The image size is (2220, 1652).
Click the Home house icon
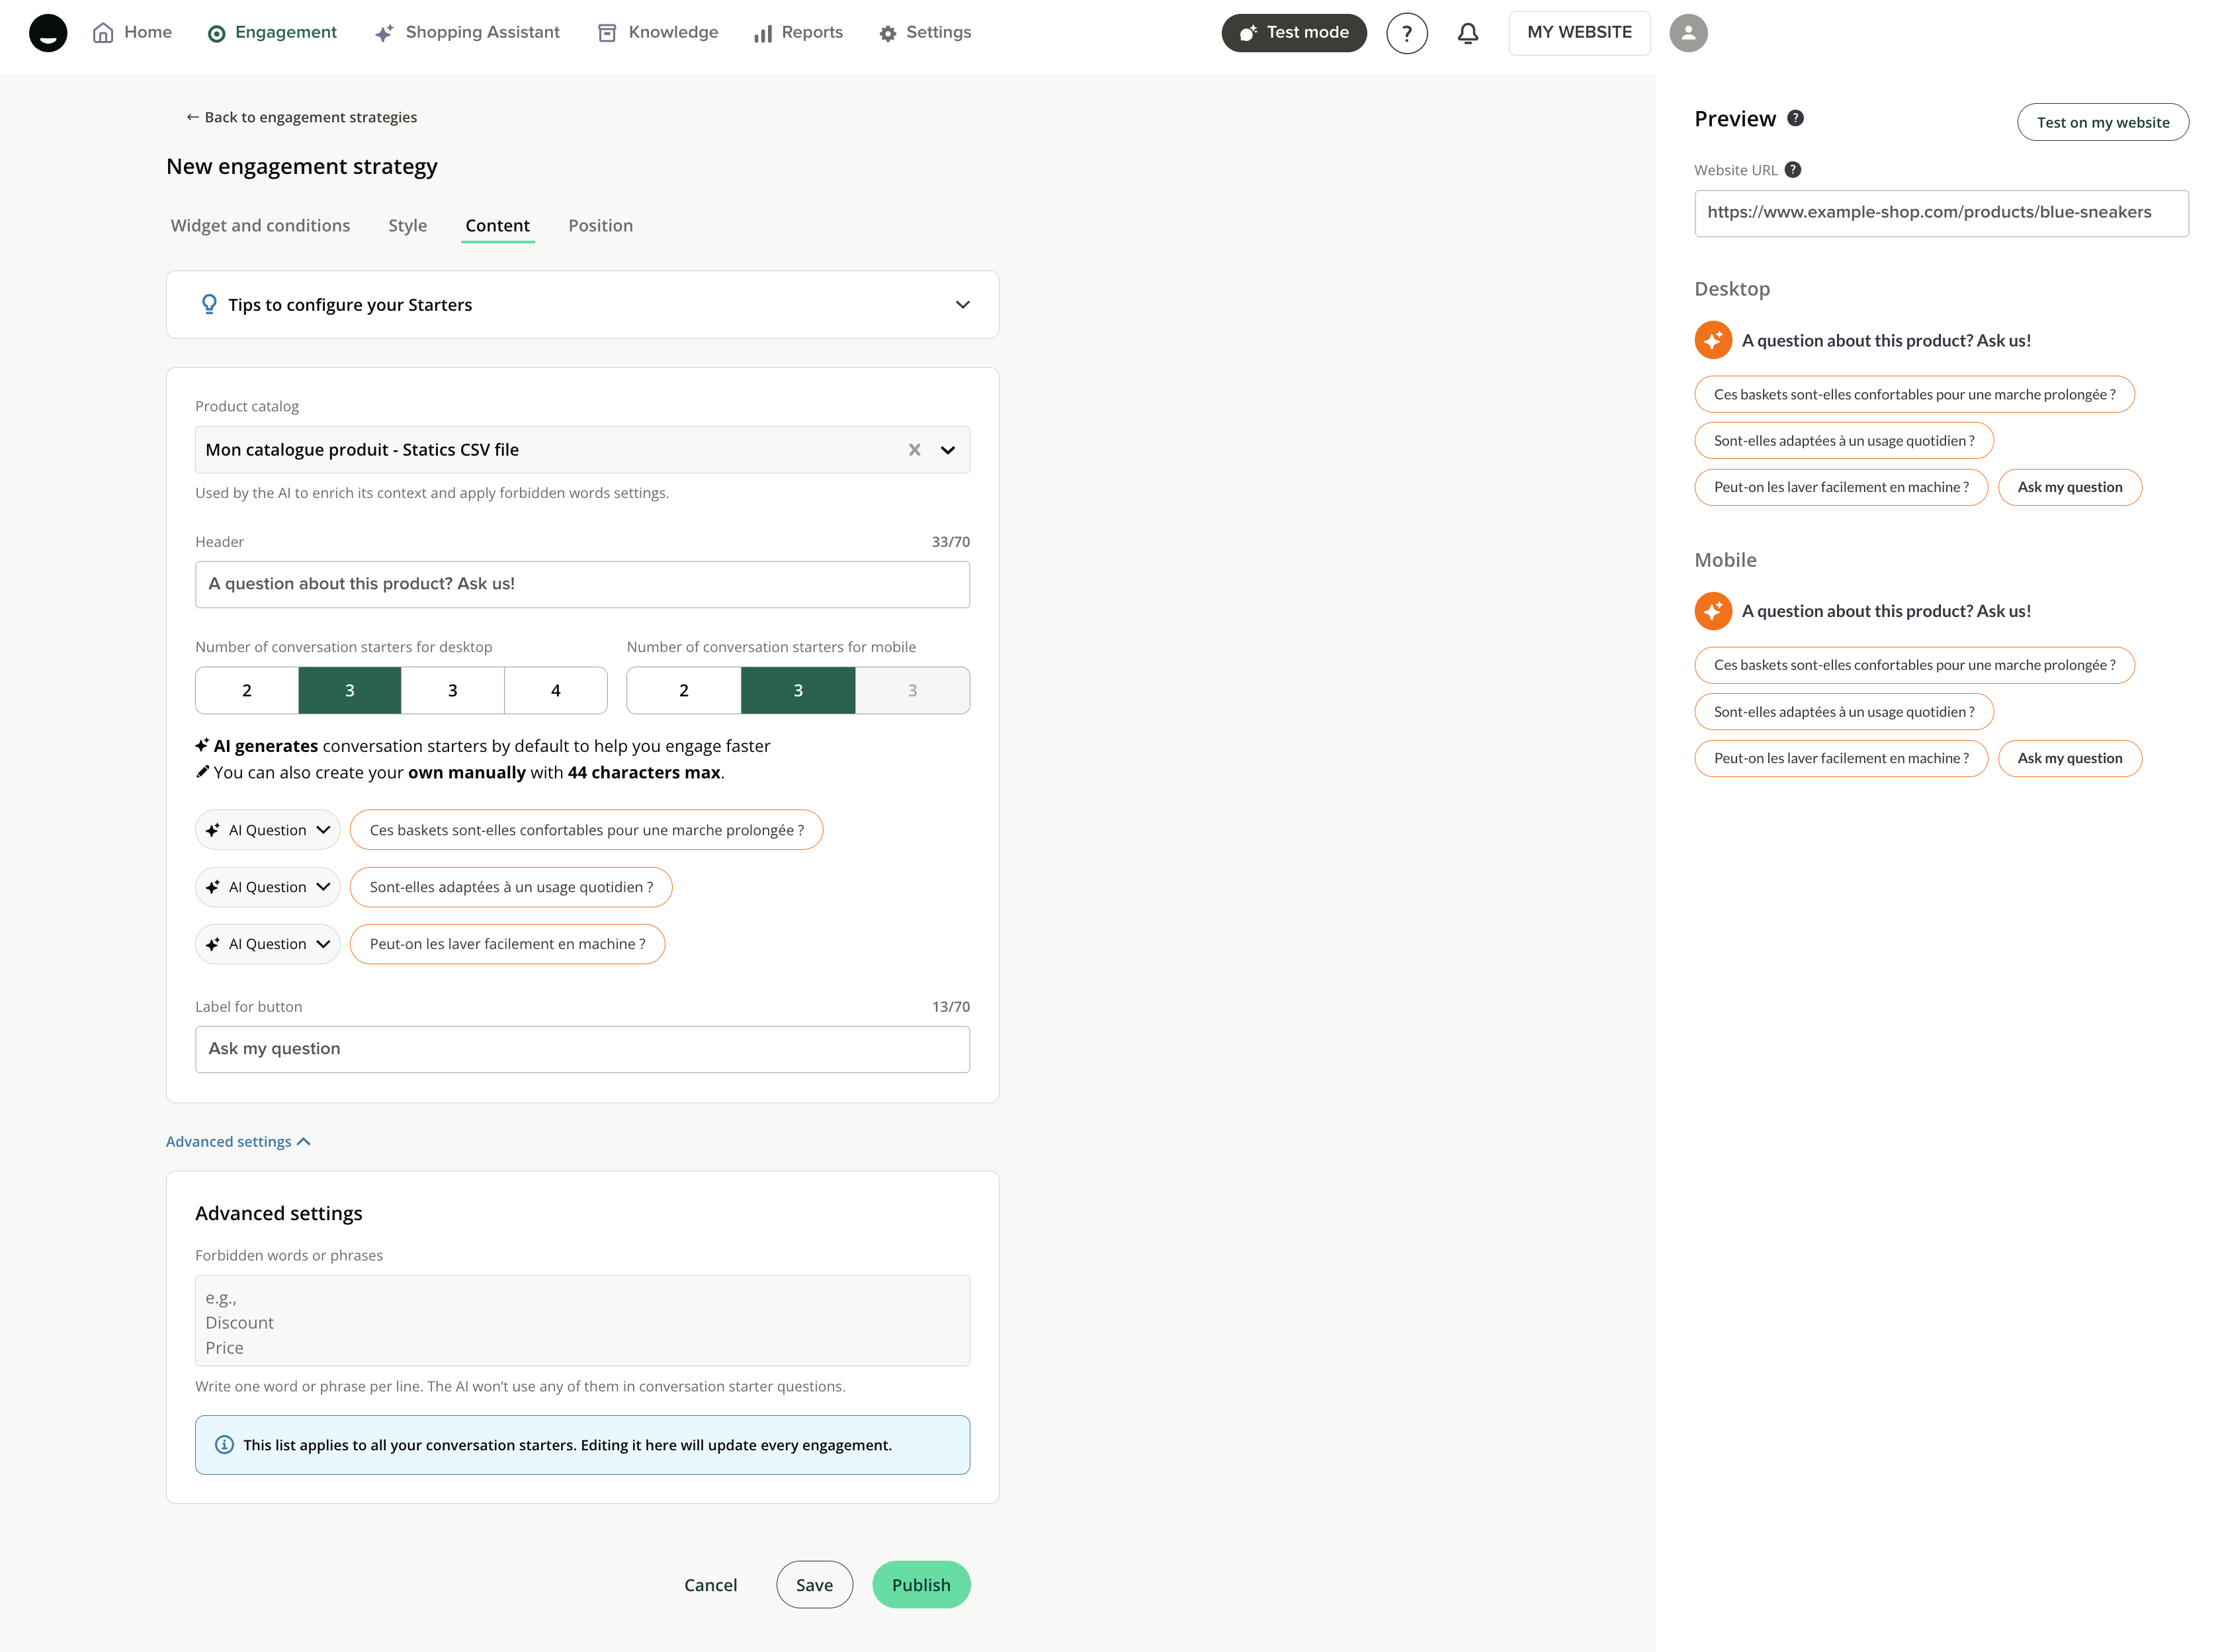point(103,33)
